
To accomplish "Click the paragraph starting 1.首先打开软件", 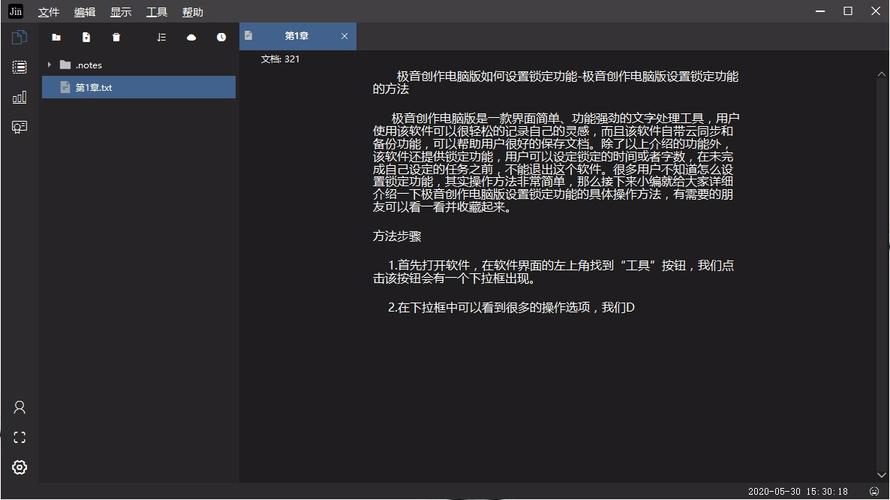I will (553, 272).
